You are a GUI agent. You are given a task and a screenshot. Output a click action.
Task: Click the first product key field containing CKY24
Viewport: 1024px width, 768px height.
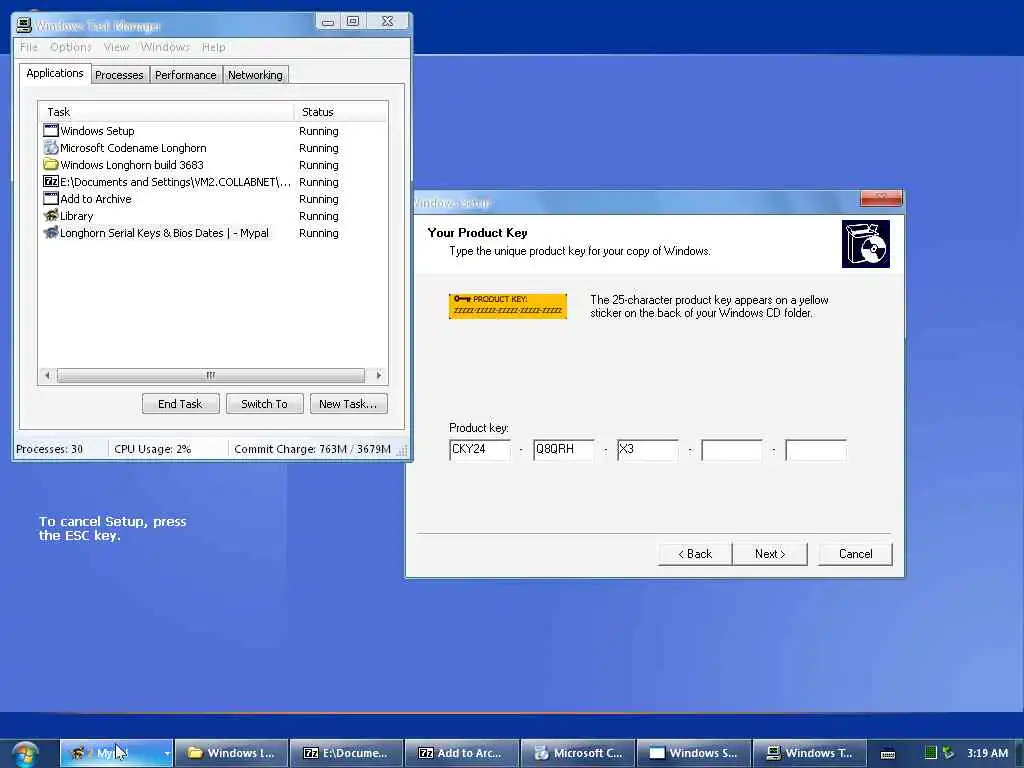[480, 450]
